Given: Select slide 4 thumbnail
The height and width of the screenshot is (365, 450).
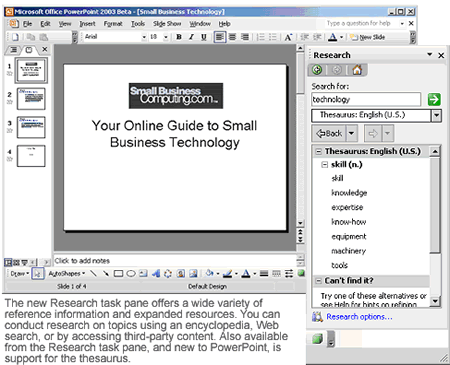Looking at the screenshot, I should pyautogui.click(x=31, y=156).
